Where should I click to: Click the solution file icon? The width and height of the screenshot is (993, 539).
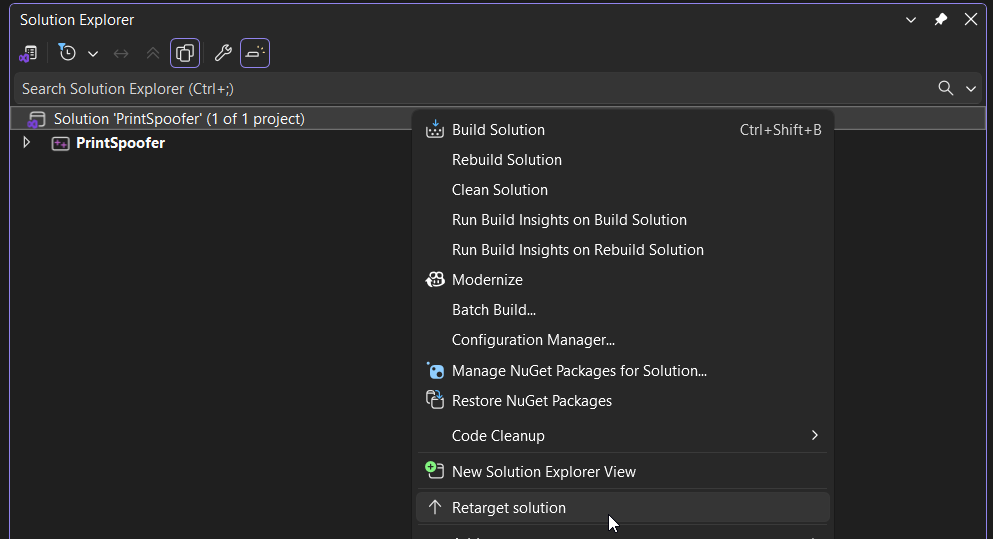point(36,119)
